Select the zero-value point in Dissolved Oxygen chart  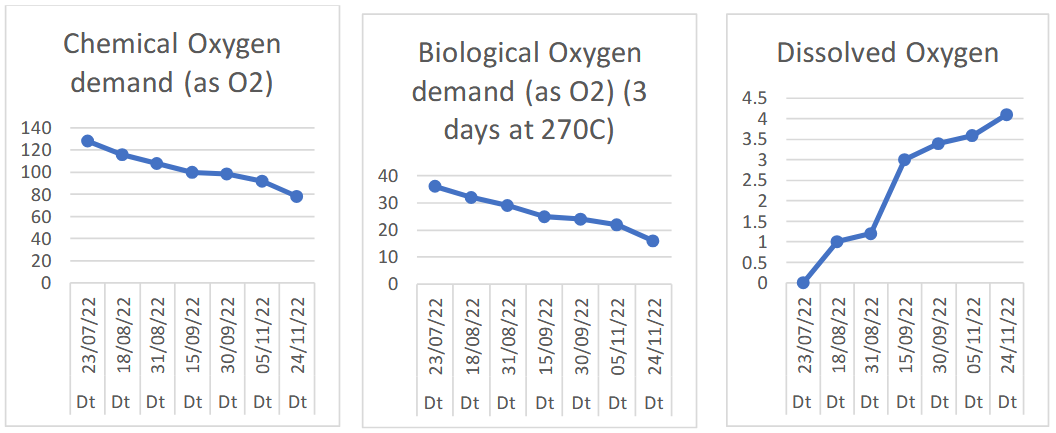(x=803, y=283)
